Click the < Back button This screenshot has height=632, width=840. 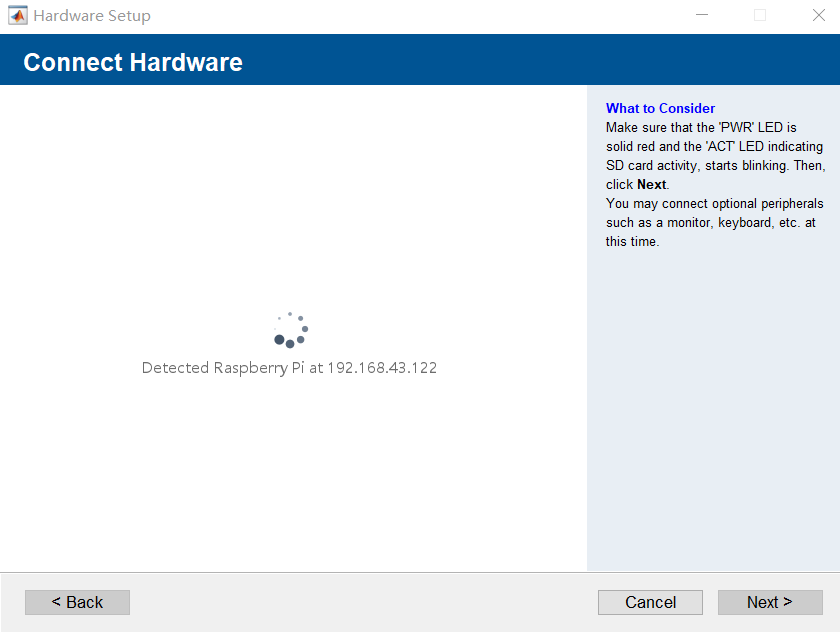pyautogui.click(x=77, y=602)
